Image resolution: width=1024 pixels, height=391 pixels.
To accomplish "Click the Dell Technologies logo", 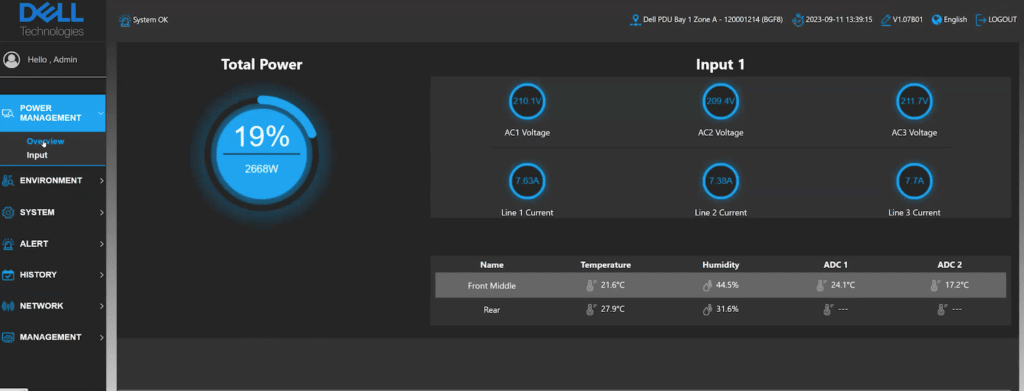I will 52,20.
